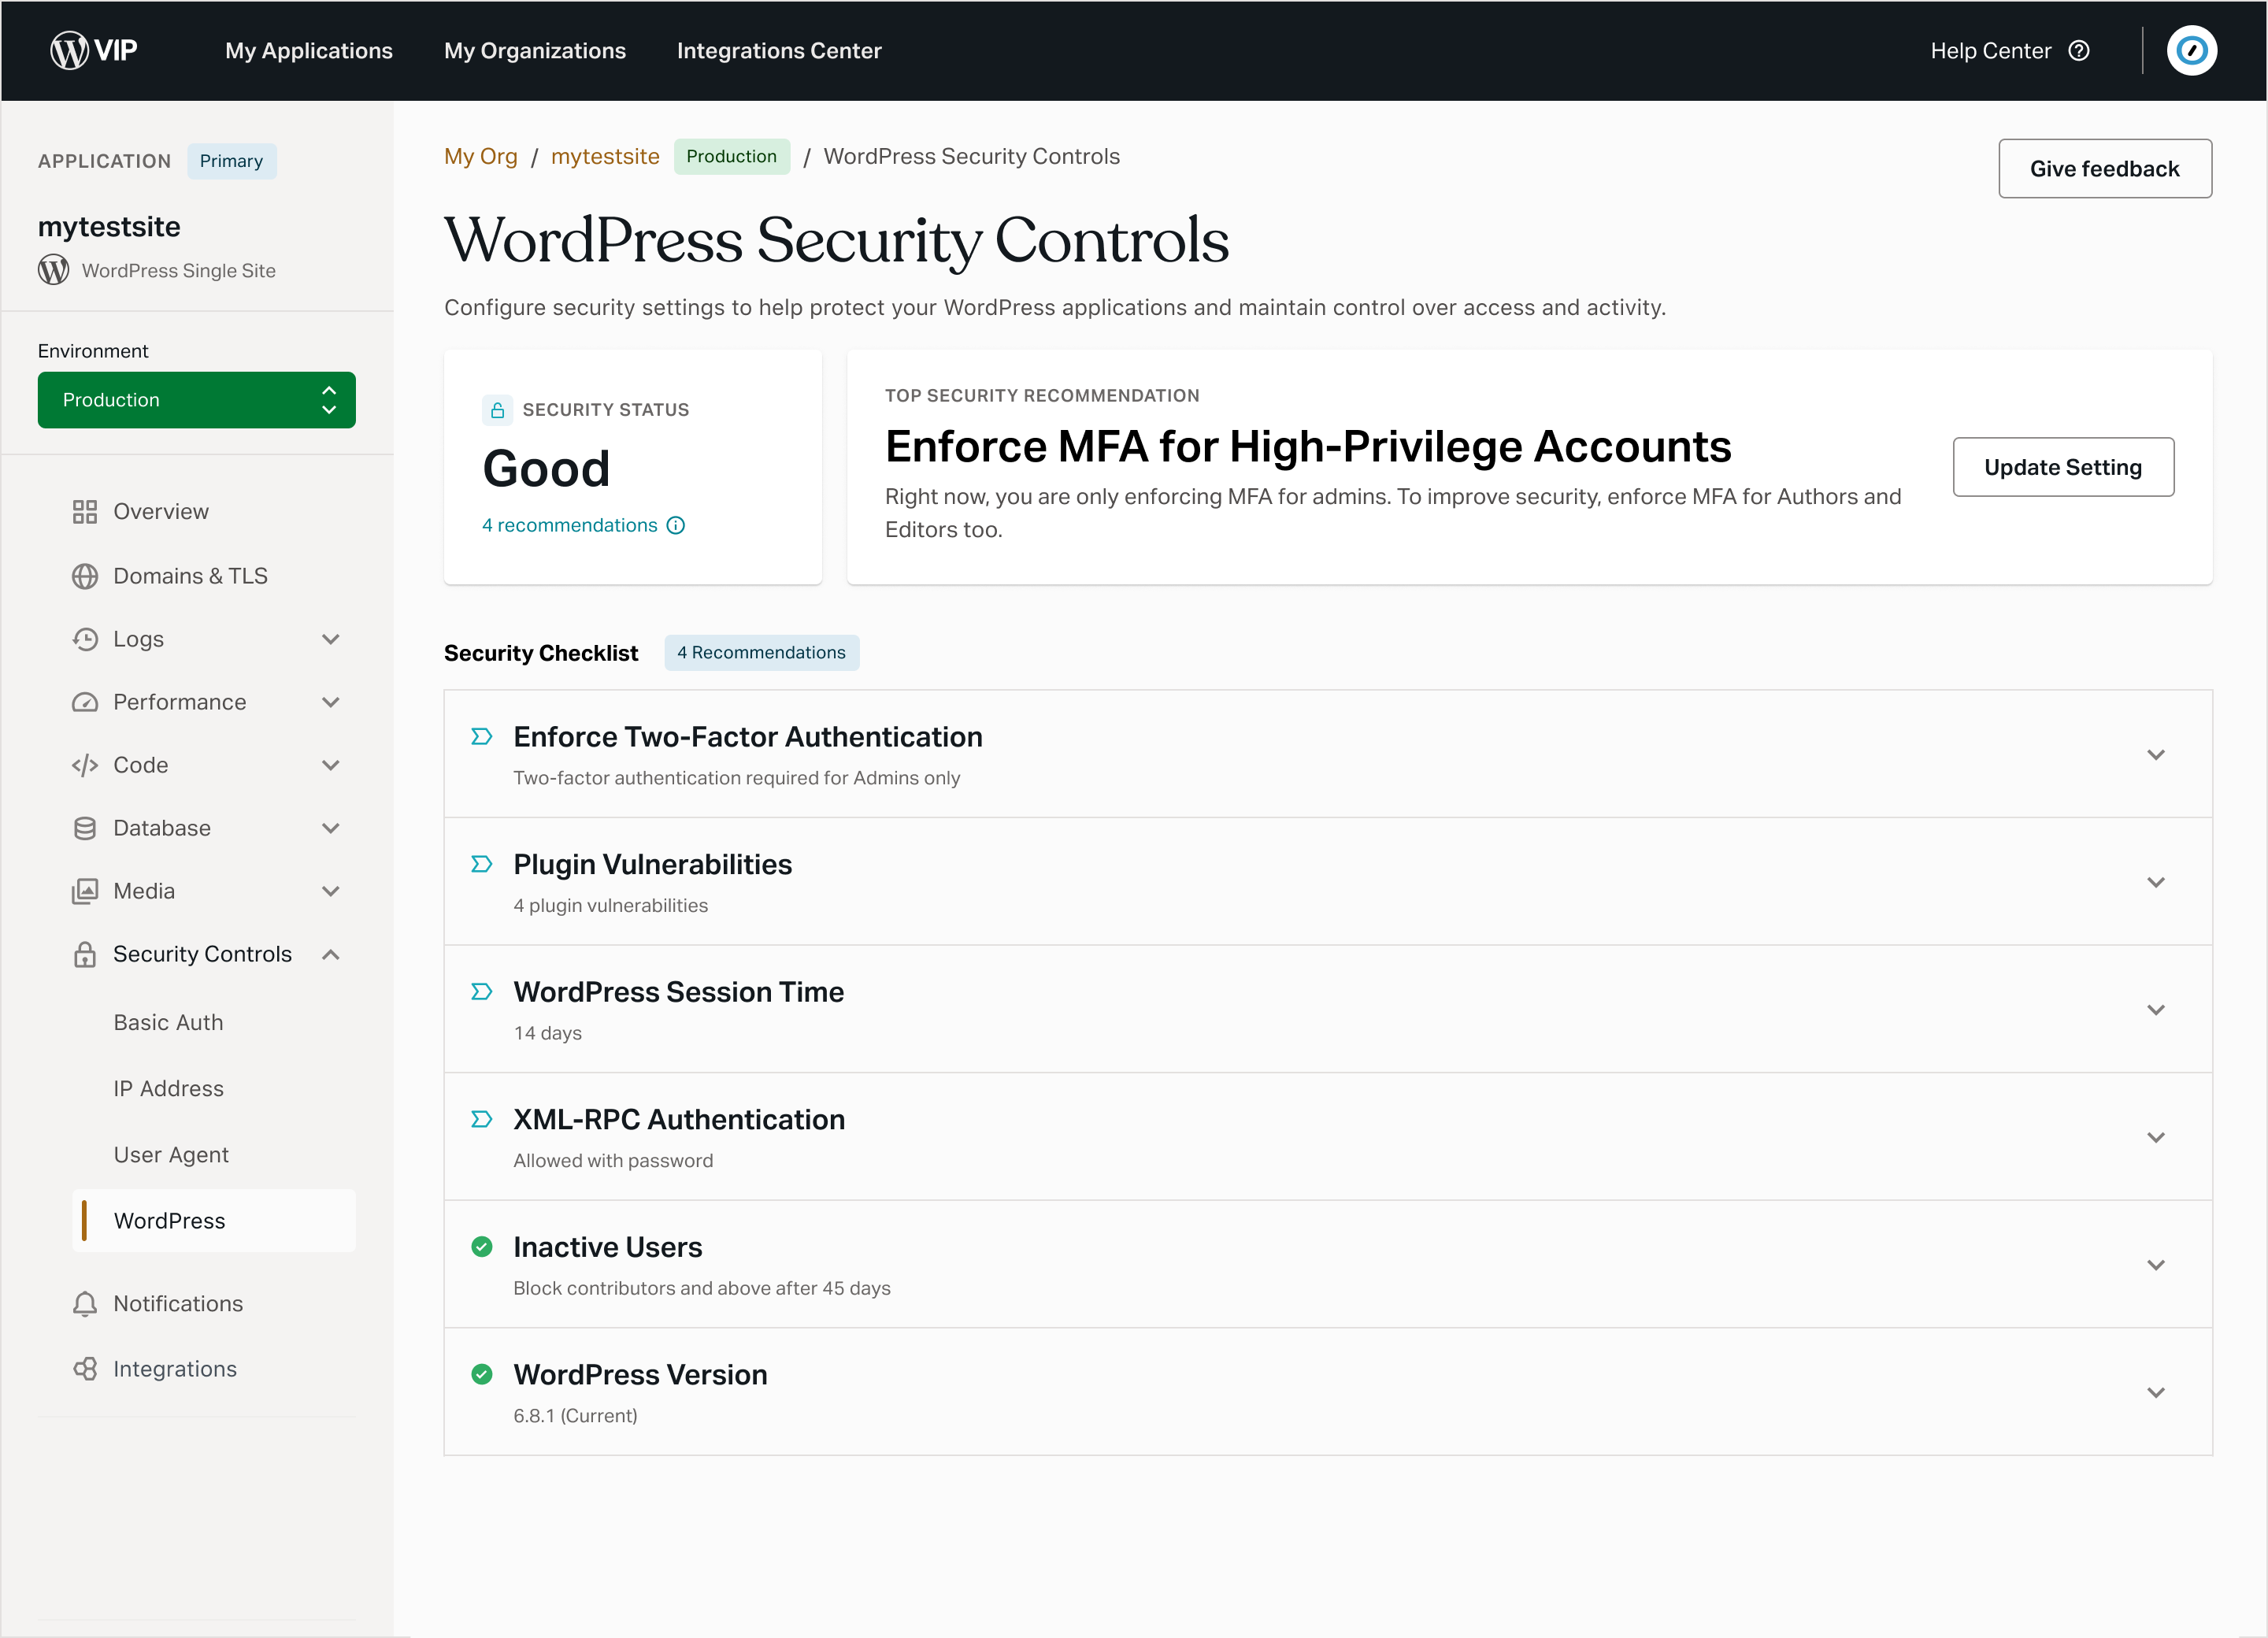Click the recommendation flag on Enforce Two-Factor Authentication
This screenshot has width=2268, height=1638.
[x=482, y=736]
